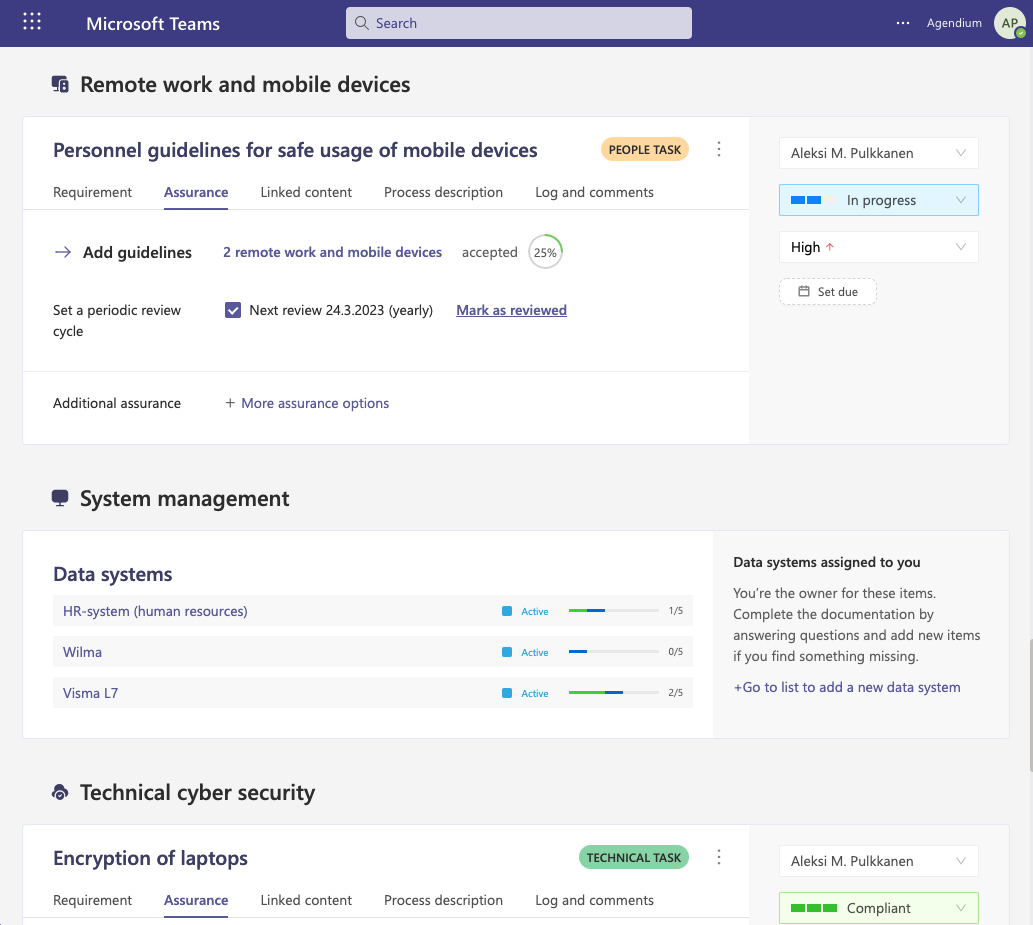Open Requirement tab of Personnel guidelines
The width and height of the screenshot is (1033, 925).
click(x=92, y=192)
